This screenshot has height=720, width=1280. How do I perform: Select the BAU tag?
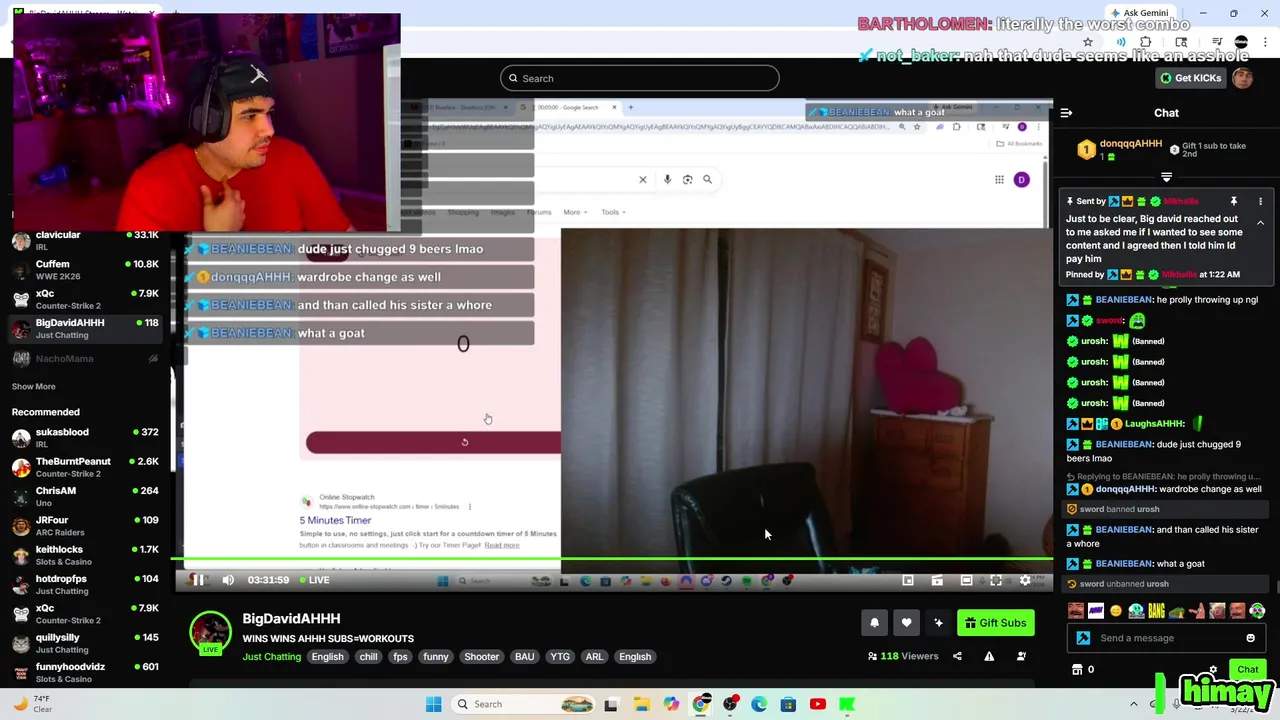[524, 657]
